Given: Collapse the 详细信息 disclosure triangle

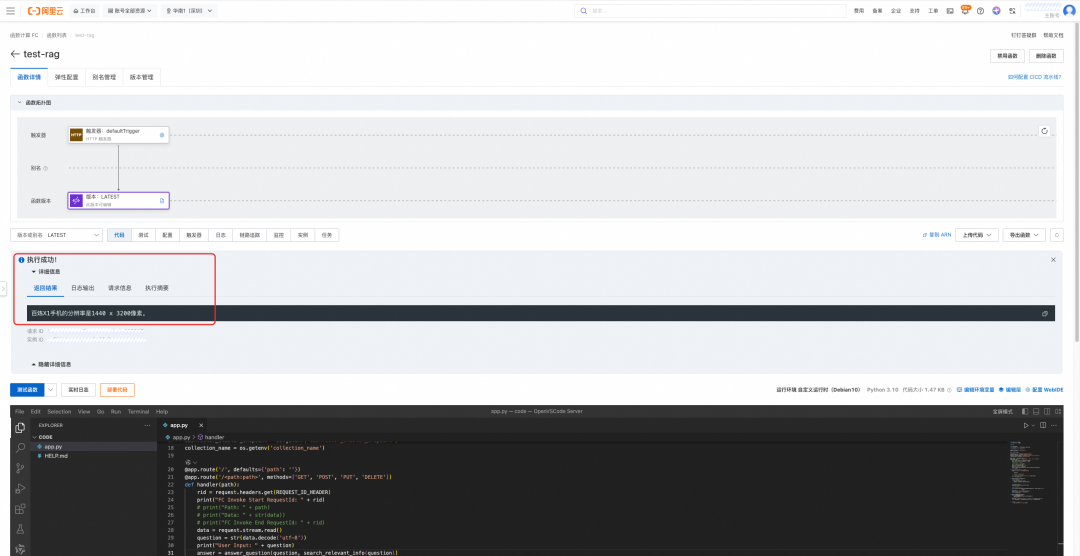Looking at the screenshot, I should tap(33, 271).
